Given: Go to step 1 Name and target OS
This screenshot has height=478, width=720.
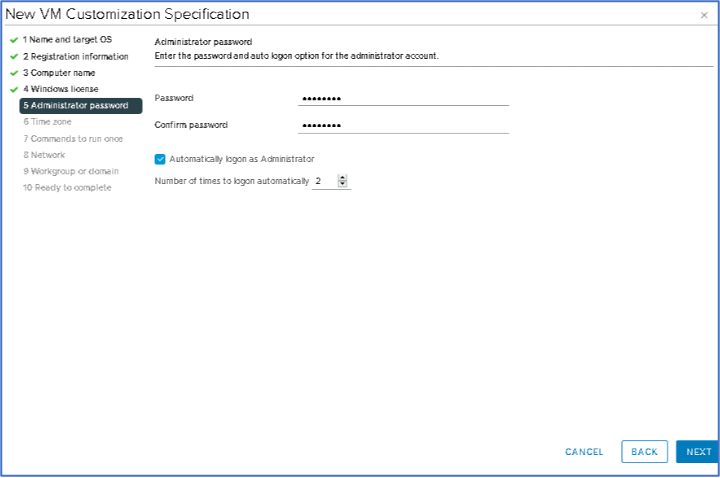Looking at the screenshot, I should [67, 39].
